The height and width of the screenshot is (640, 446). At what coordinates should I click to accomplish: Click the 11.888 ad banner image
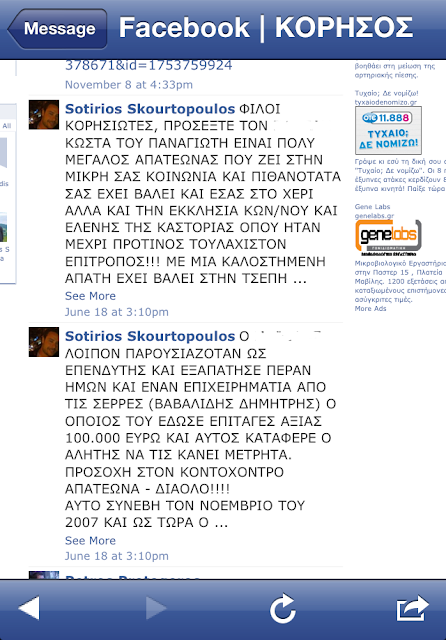(388, 131)
